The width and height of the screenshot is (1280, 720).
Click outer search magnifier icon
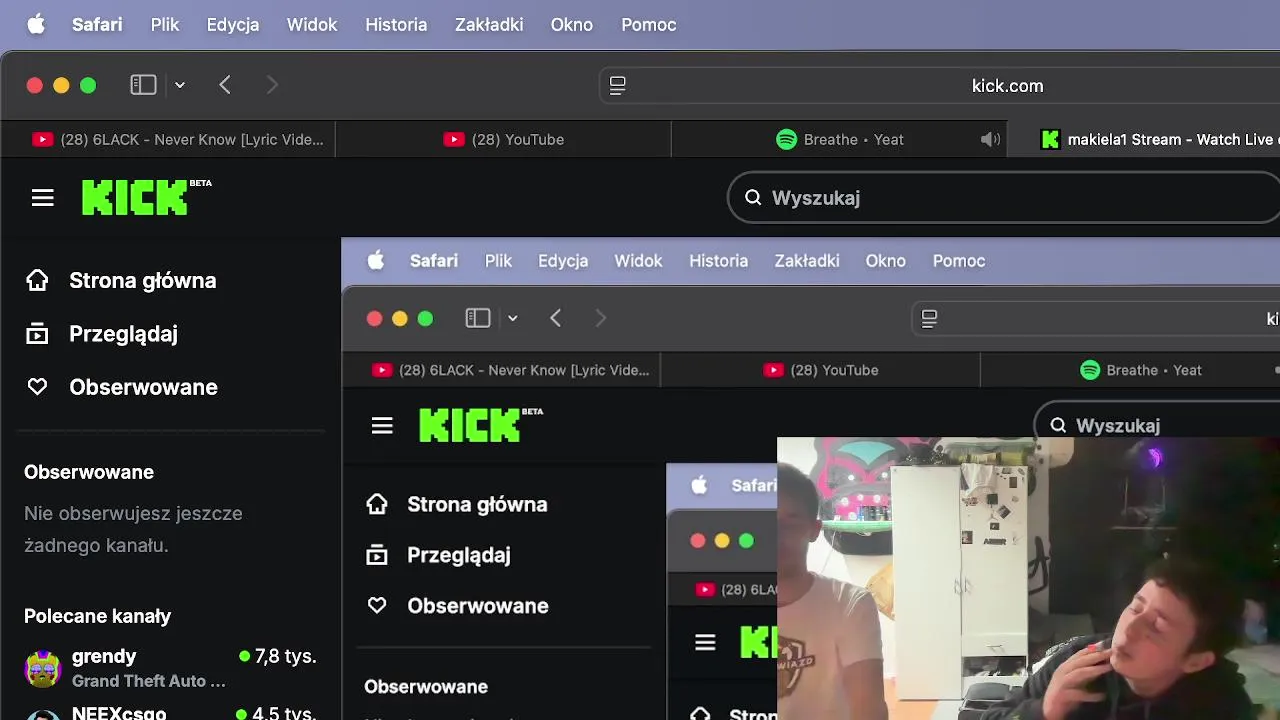(753, 198)
